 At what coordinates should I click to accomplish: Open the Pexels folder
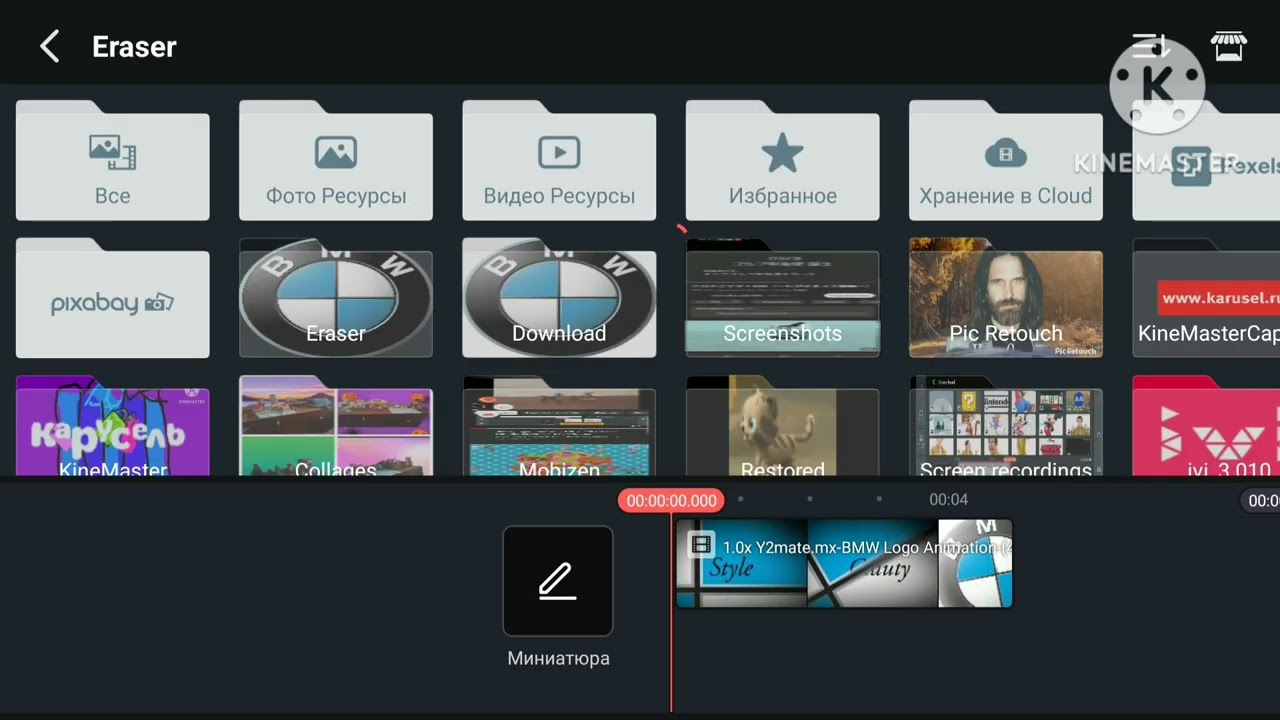[1206, 160]
